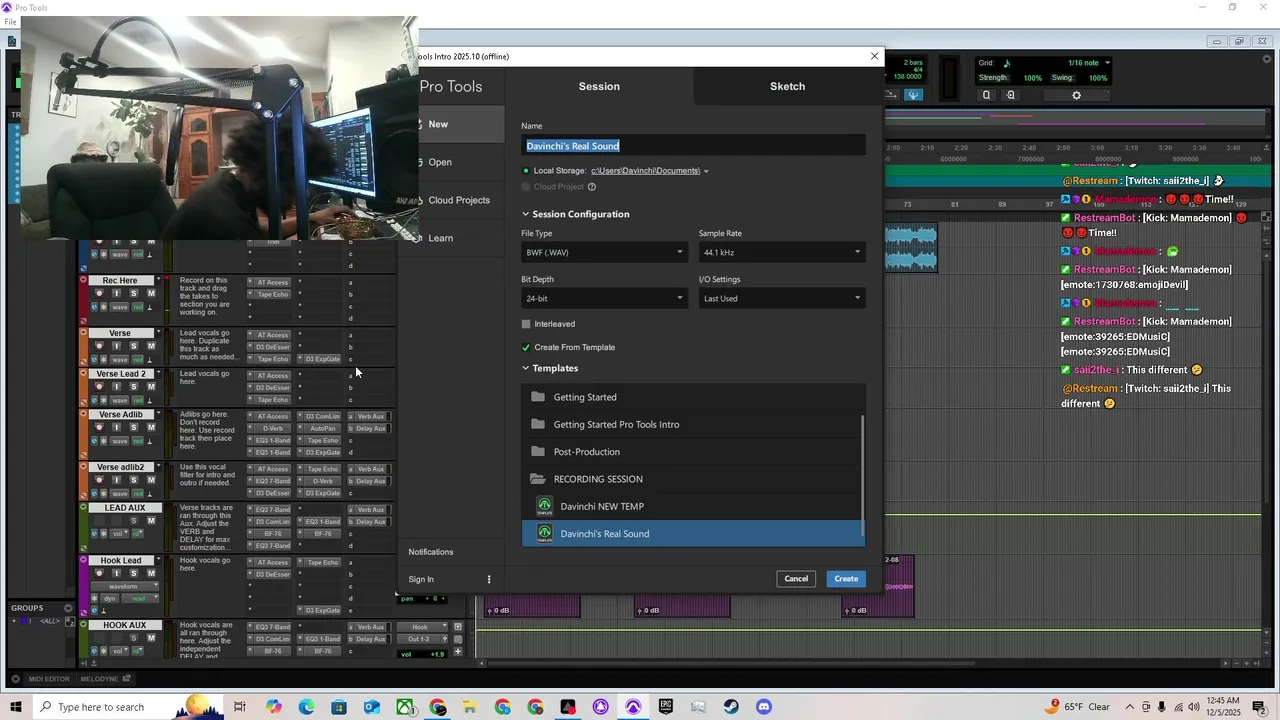Viewport: 1280px width, 720px height.
Task: Click the session Name input field
Action: pos(693,146)
